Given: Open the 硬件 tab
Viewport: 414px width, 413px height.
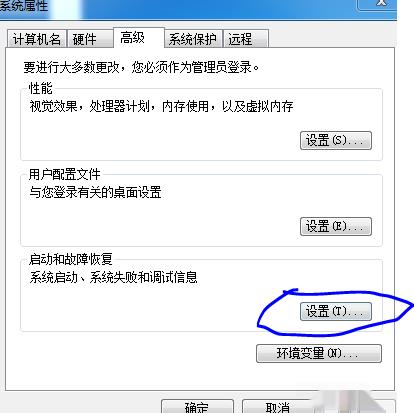Looking at the screenshot, I should [x=89, y=39].
